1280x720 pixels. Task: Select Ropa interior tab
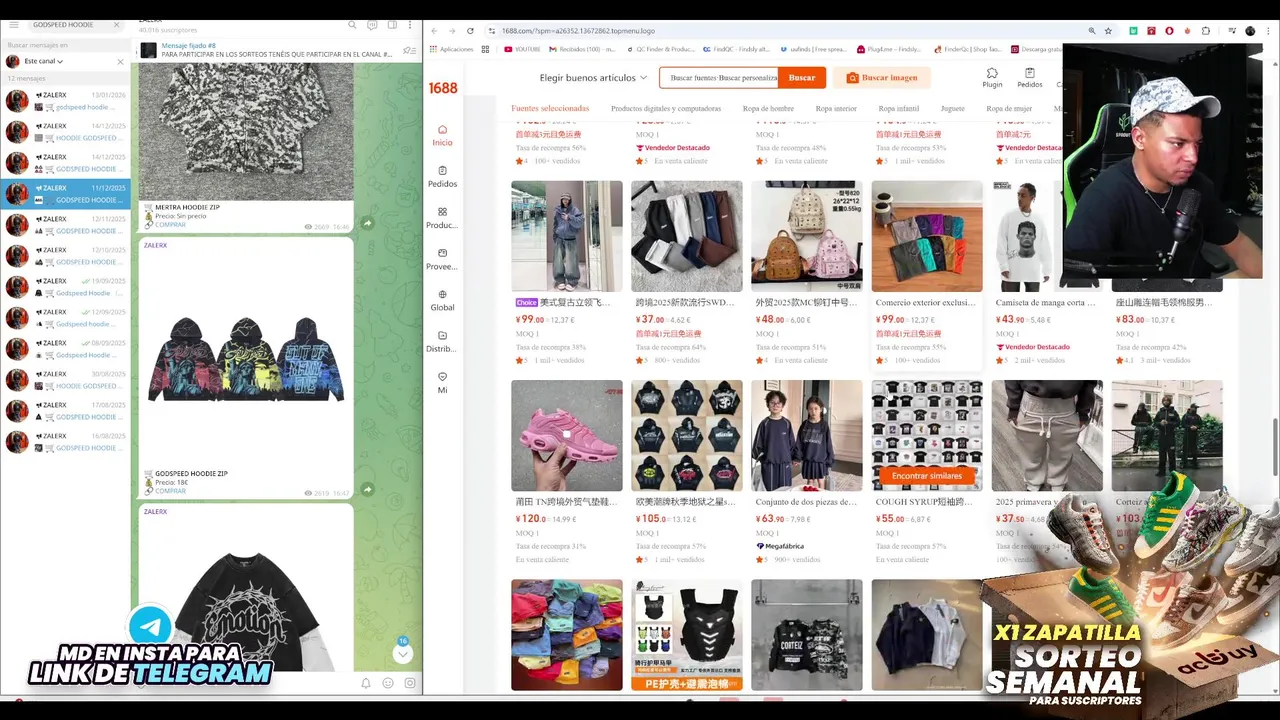point(836,108)
